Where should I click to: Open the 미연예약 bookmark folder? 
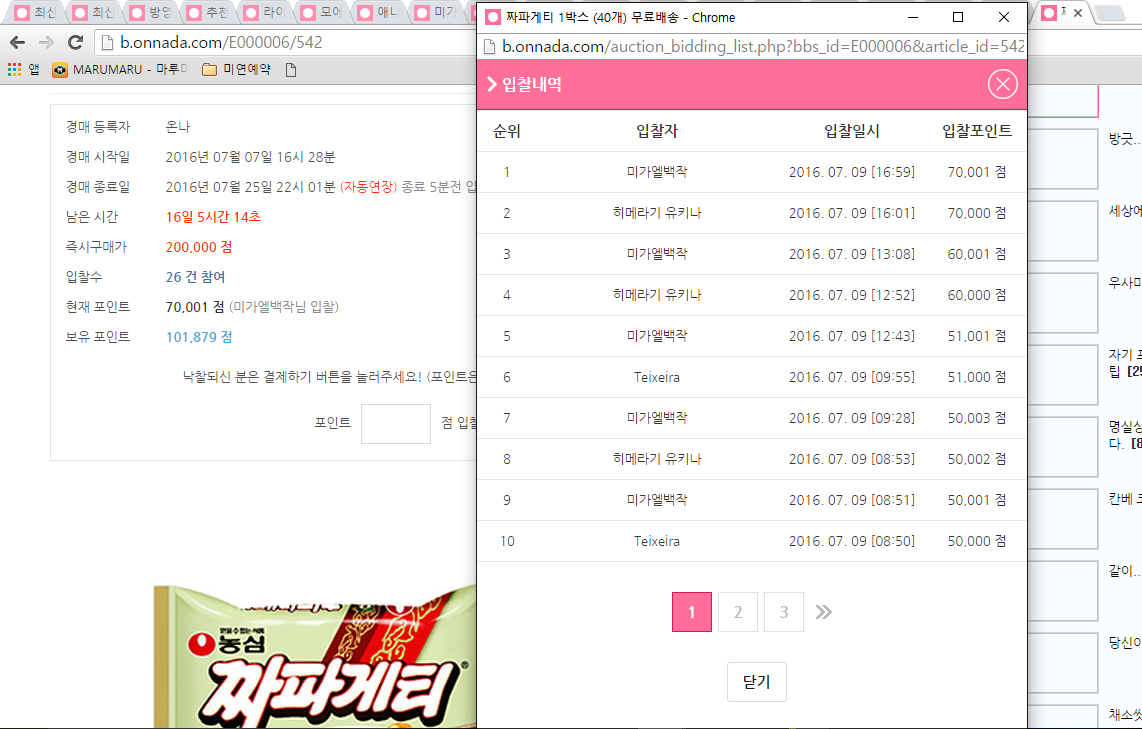pyautogui.click(x=236, y=70)
